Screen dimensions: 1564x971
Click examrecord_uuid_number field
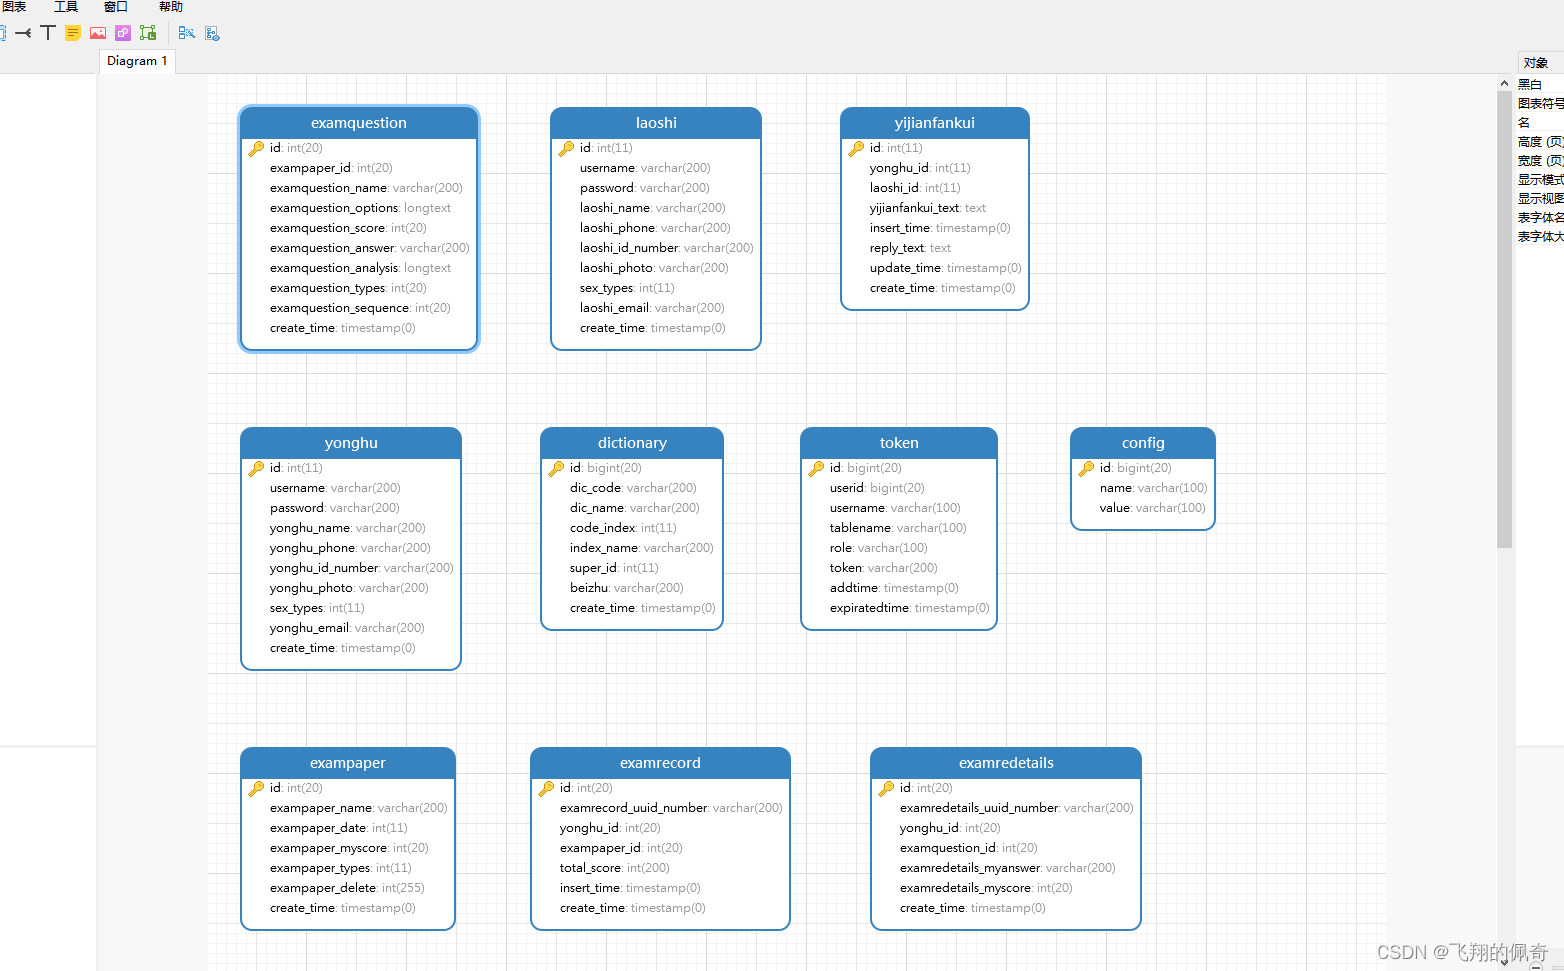[x=671, y=808]
